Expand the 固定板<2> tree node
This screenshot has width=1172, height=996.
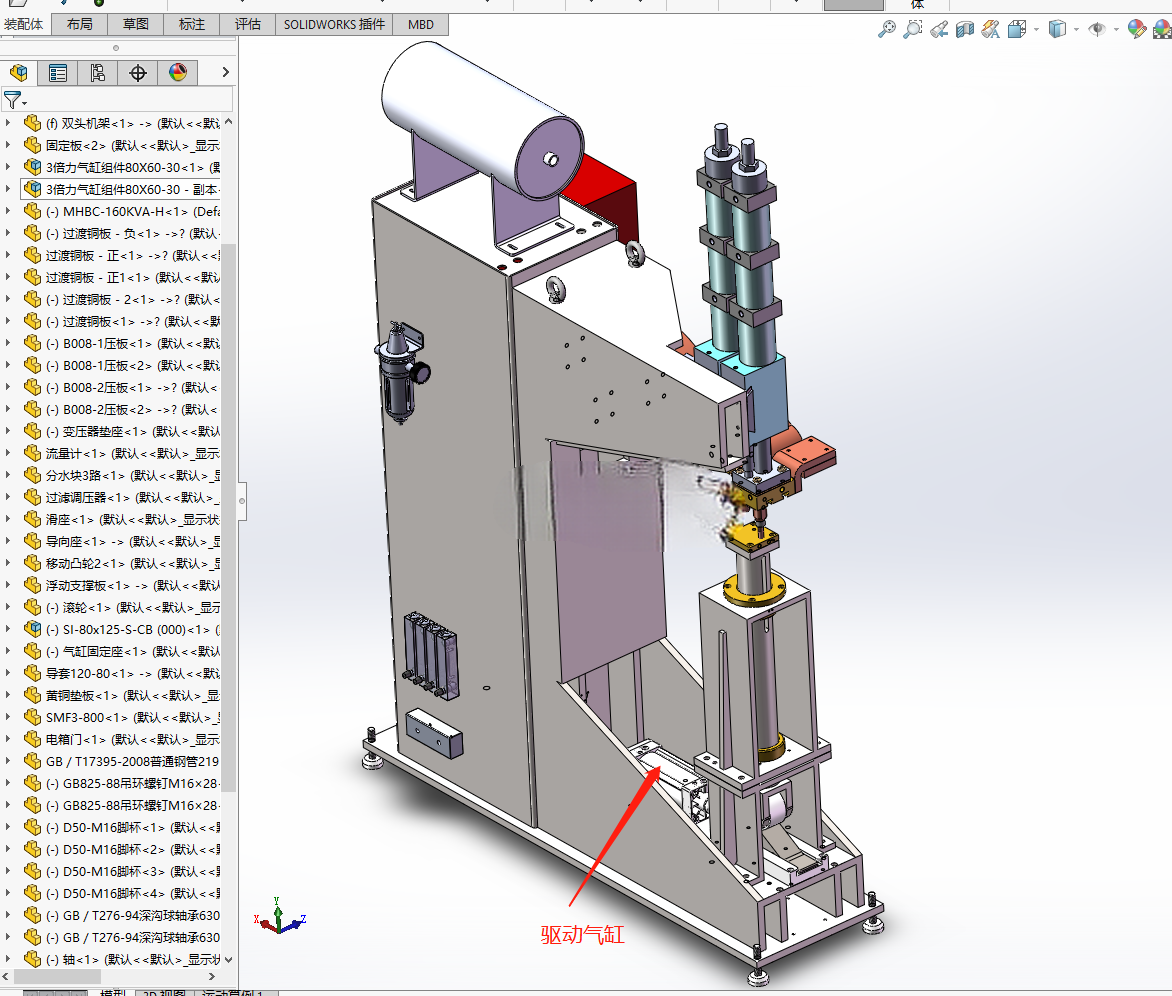pos(8,145)
